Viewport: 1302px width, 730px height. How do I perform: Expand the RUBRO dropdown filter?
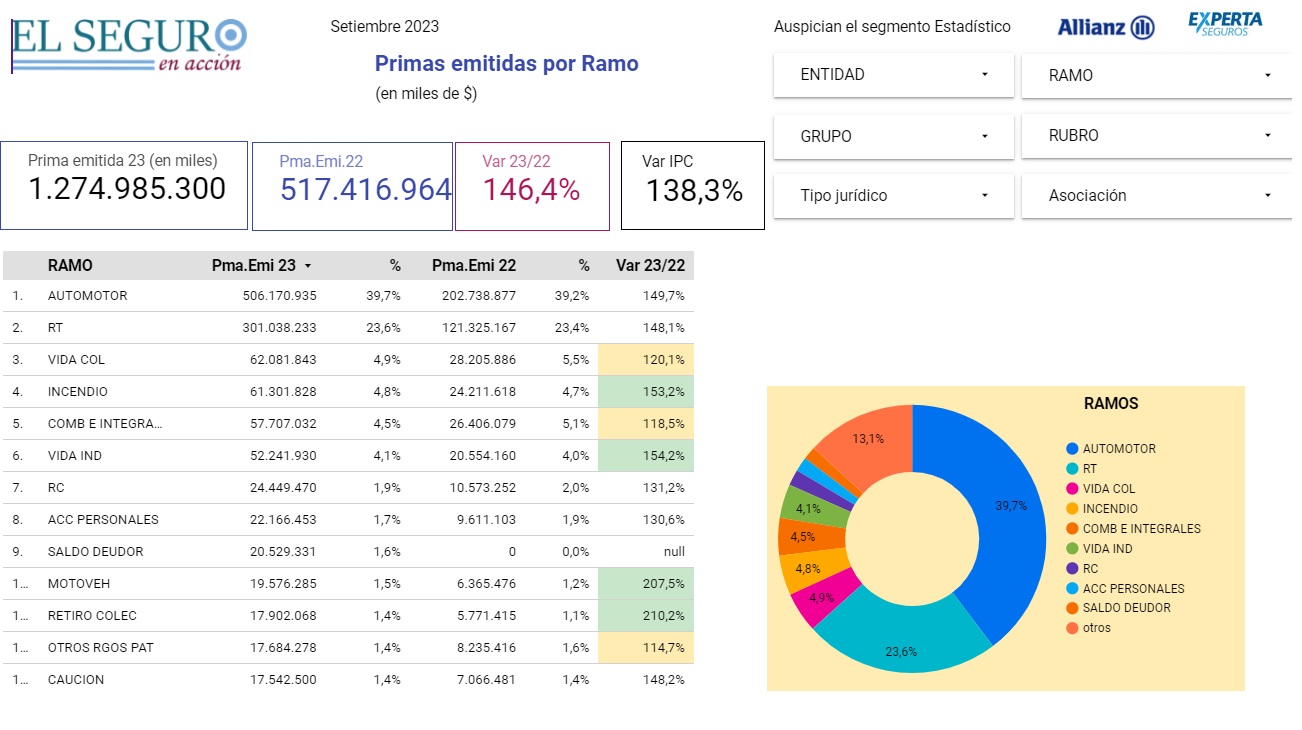(1158, 136)
